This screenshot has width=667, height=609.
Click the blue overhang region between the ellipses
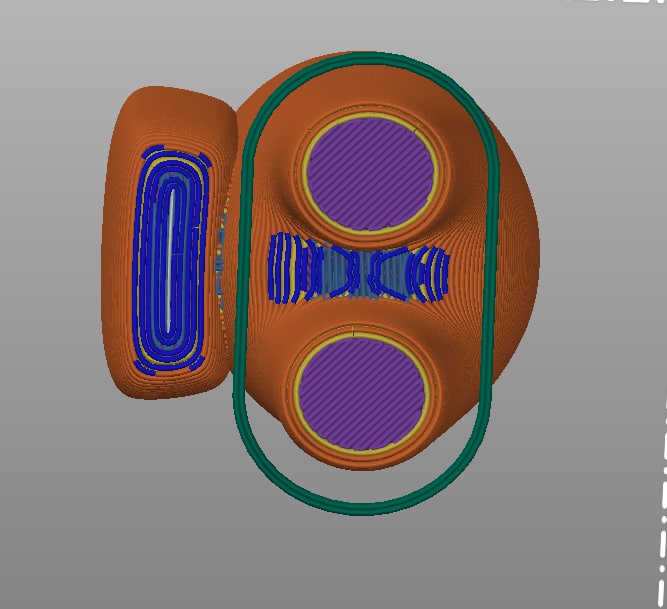[x=359, y=268]
